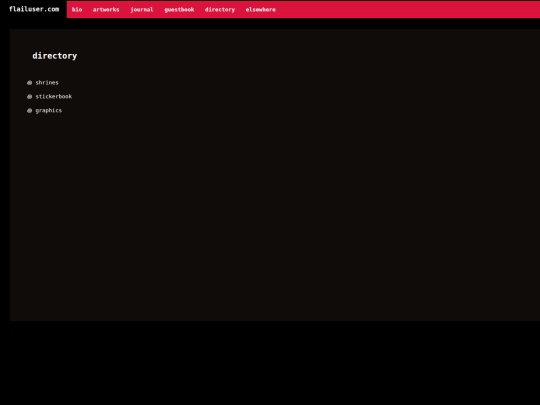Click the bullet icon beside stickerbook

(x=29, y=97)
